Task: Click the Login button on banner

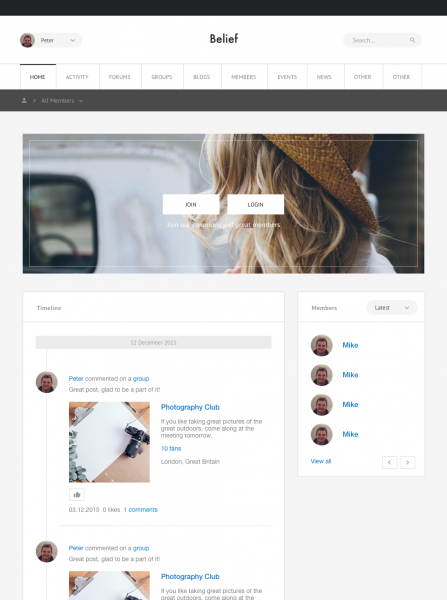Action: click(256, 204)
